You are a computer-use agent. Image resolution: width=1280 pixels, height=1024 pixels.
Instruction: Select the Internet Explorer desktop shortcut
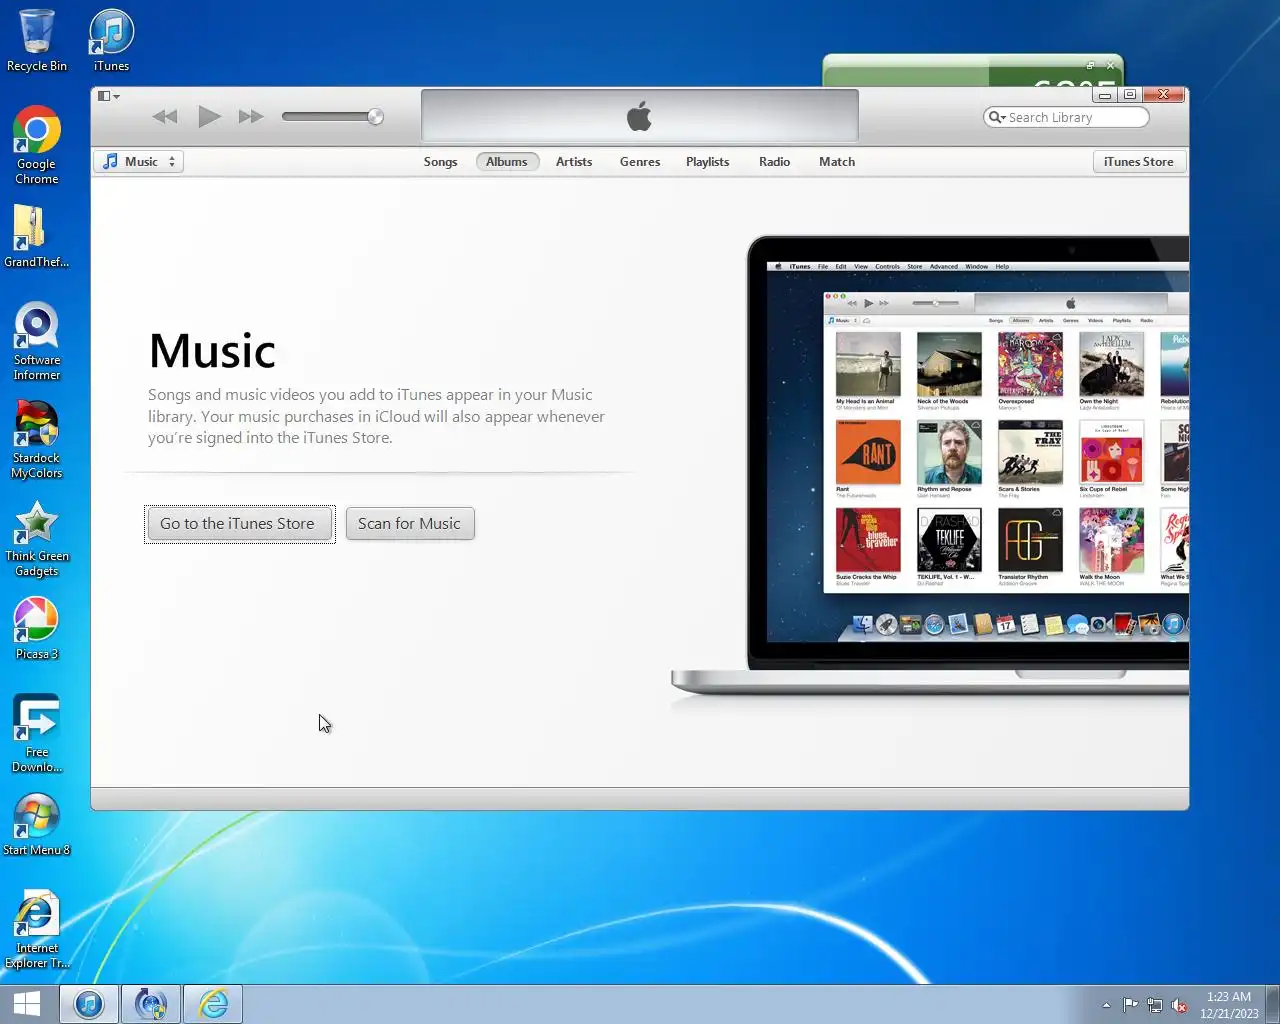37,930
